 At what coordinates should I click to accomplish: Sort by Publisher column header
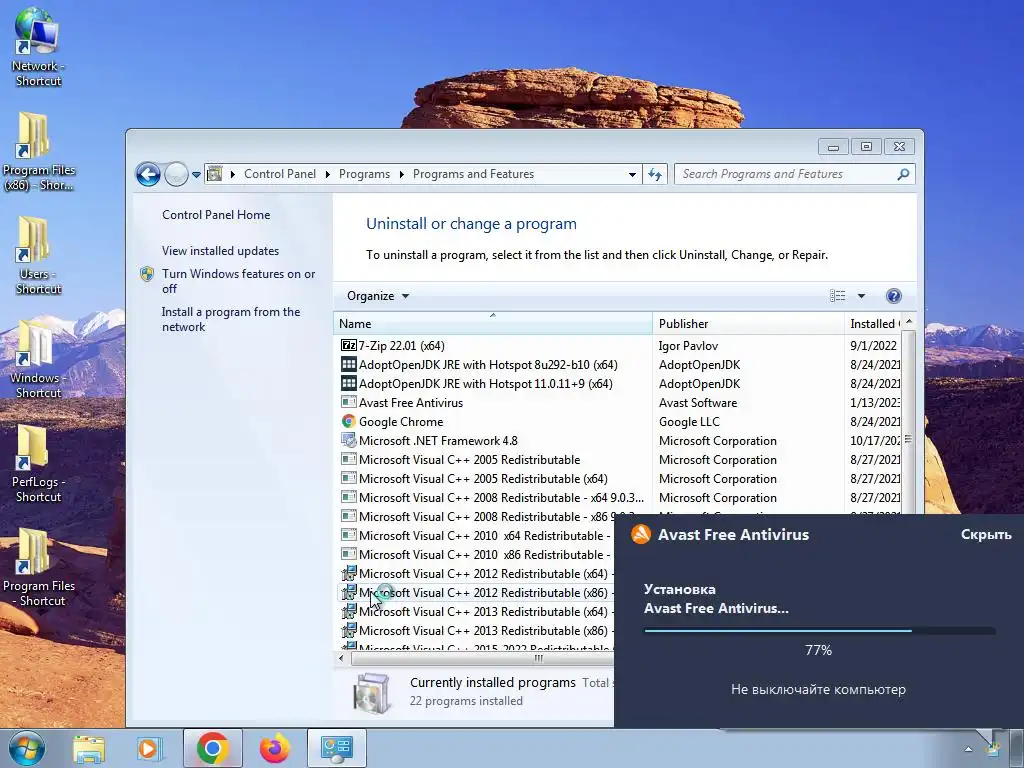748,323
